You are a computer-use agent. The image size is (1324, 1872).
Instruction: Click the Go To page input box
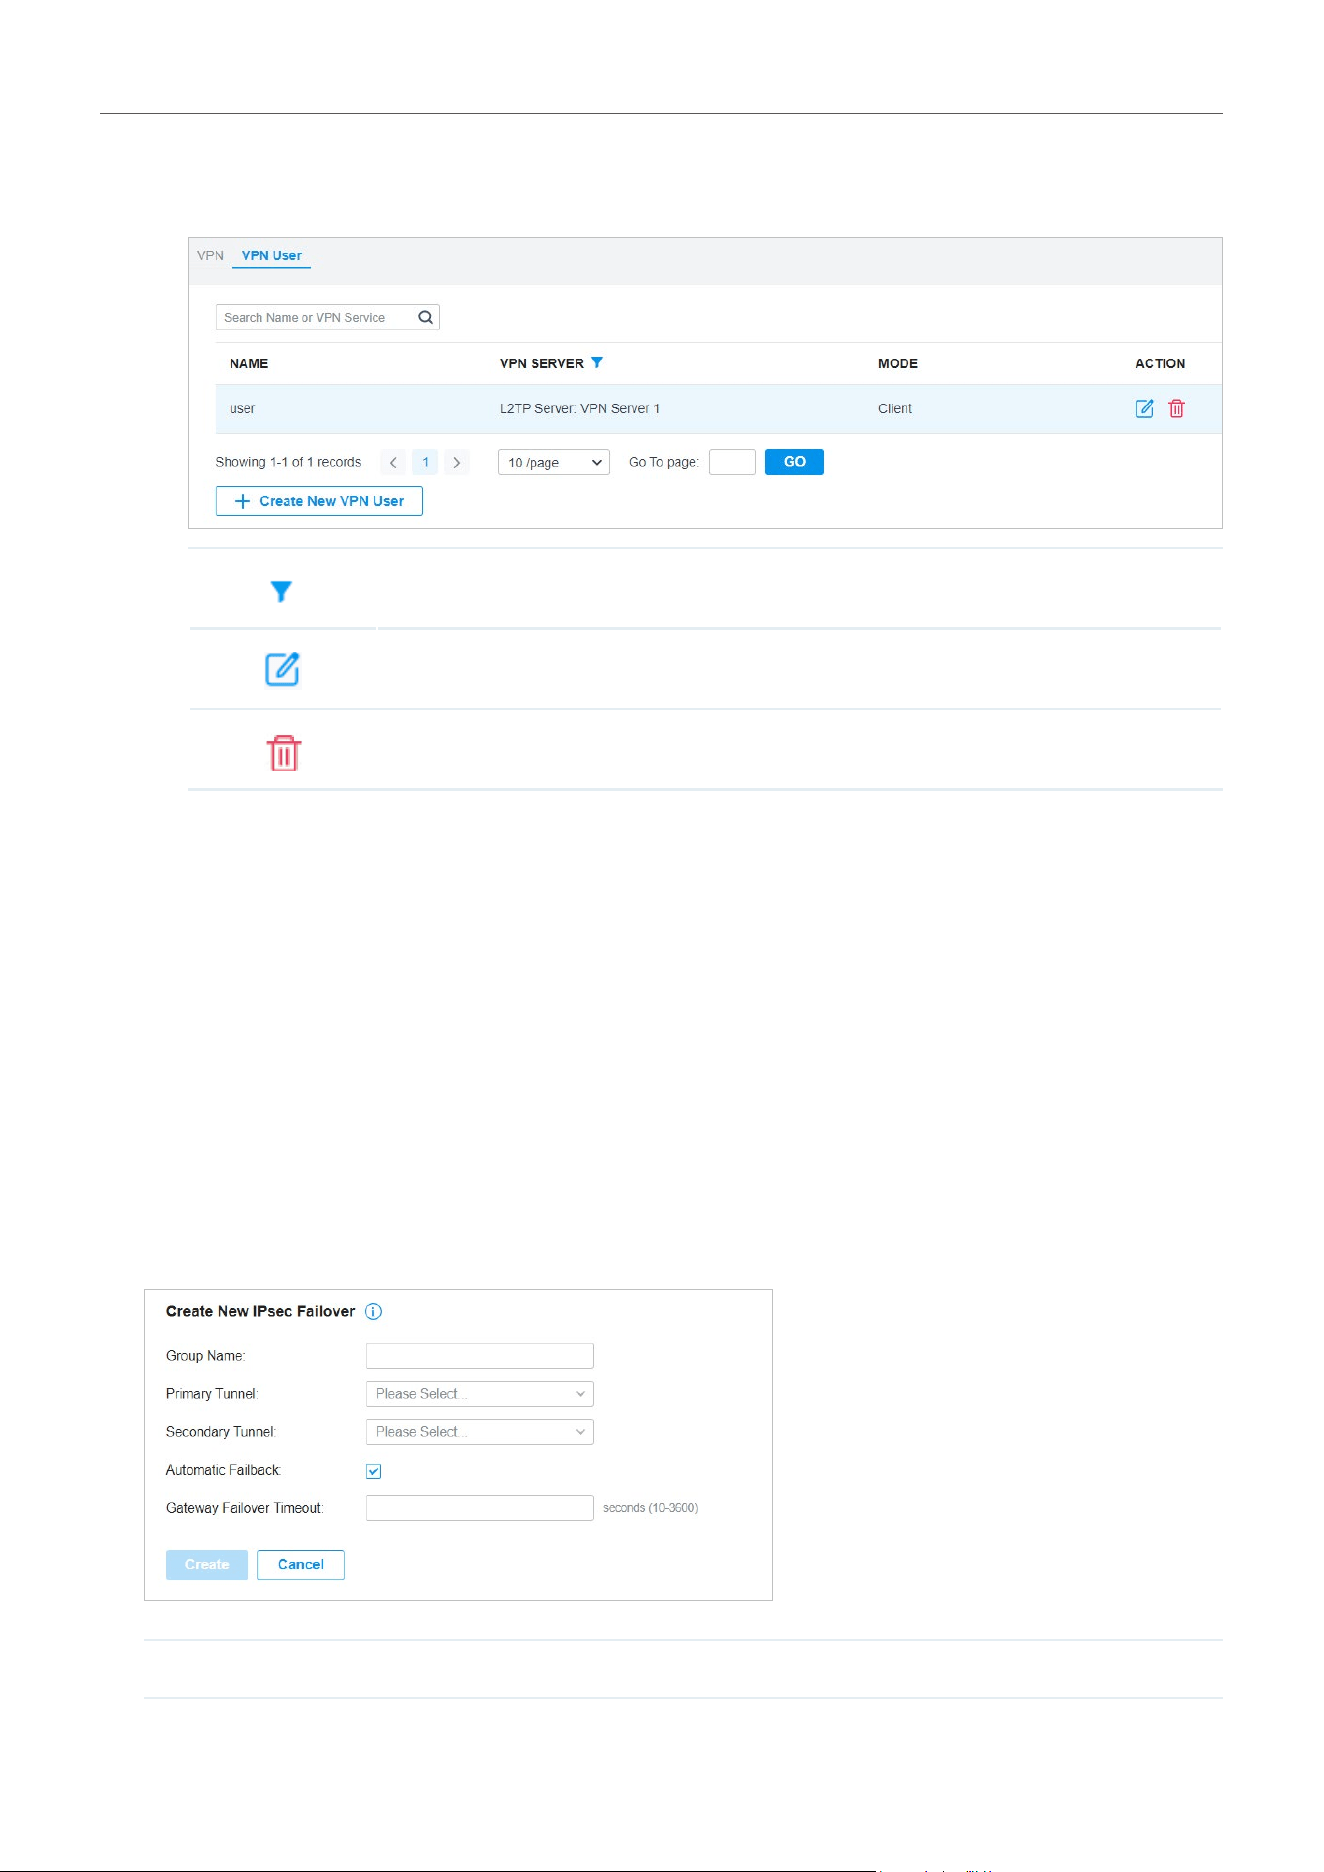pyautogui.click(x=732, y=462)
